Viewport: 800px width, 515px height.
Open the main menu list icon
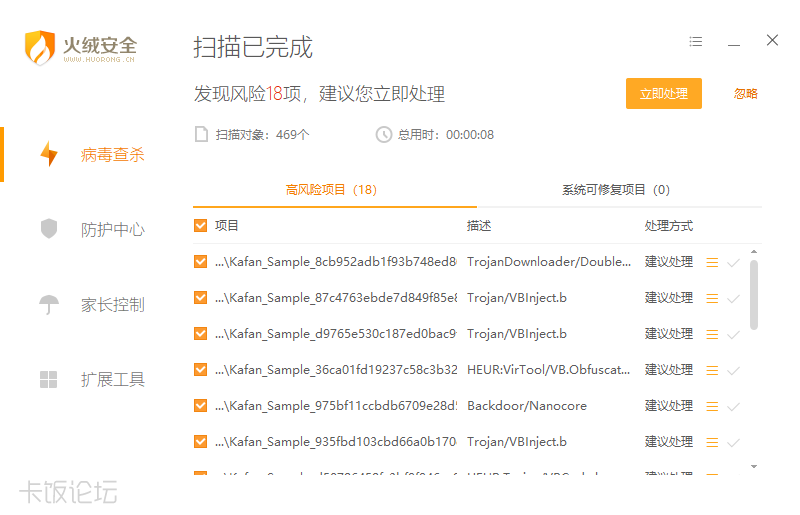pyautogui.click(x=695, y=41)
